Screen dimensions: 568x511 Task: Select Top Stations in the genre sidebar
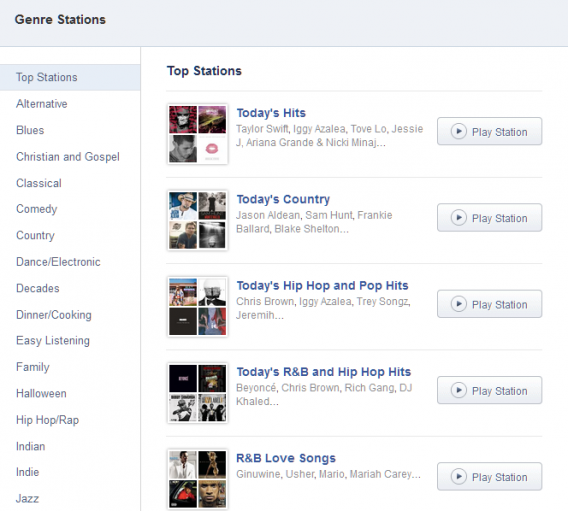[70, 77]
